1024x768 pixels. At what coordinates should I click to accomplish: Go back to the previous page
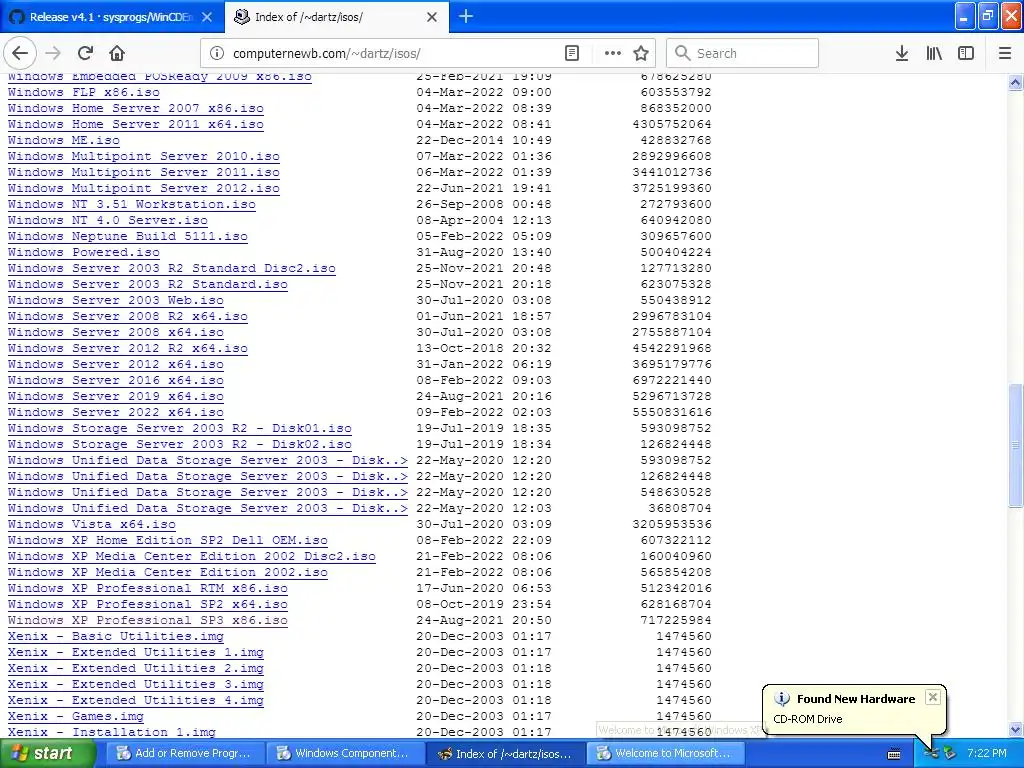click(x=20, y=54)
